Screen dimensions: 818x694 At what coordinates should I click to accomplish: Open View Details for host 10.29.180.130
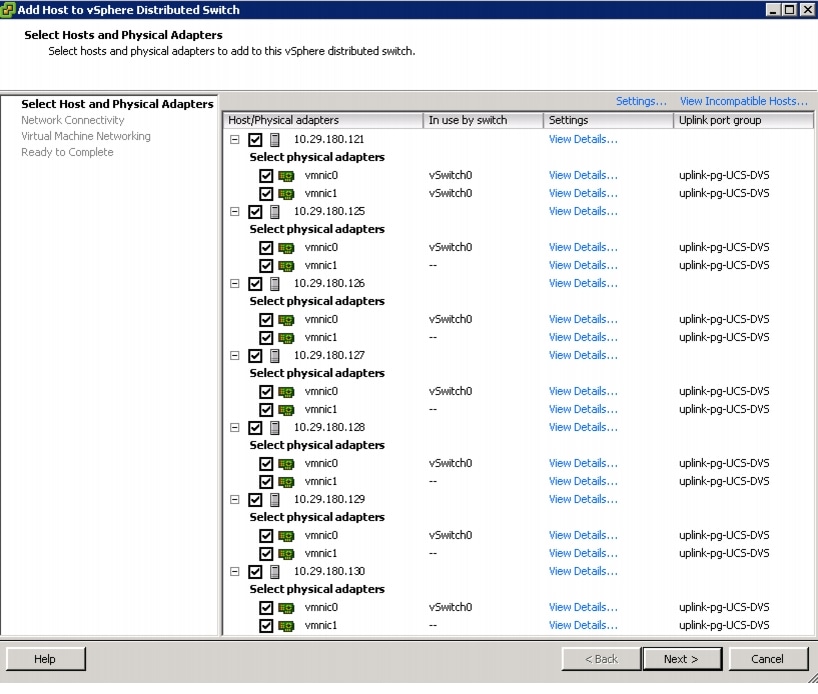coord(583,571)
